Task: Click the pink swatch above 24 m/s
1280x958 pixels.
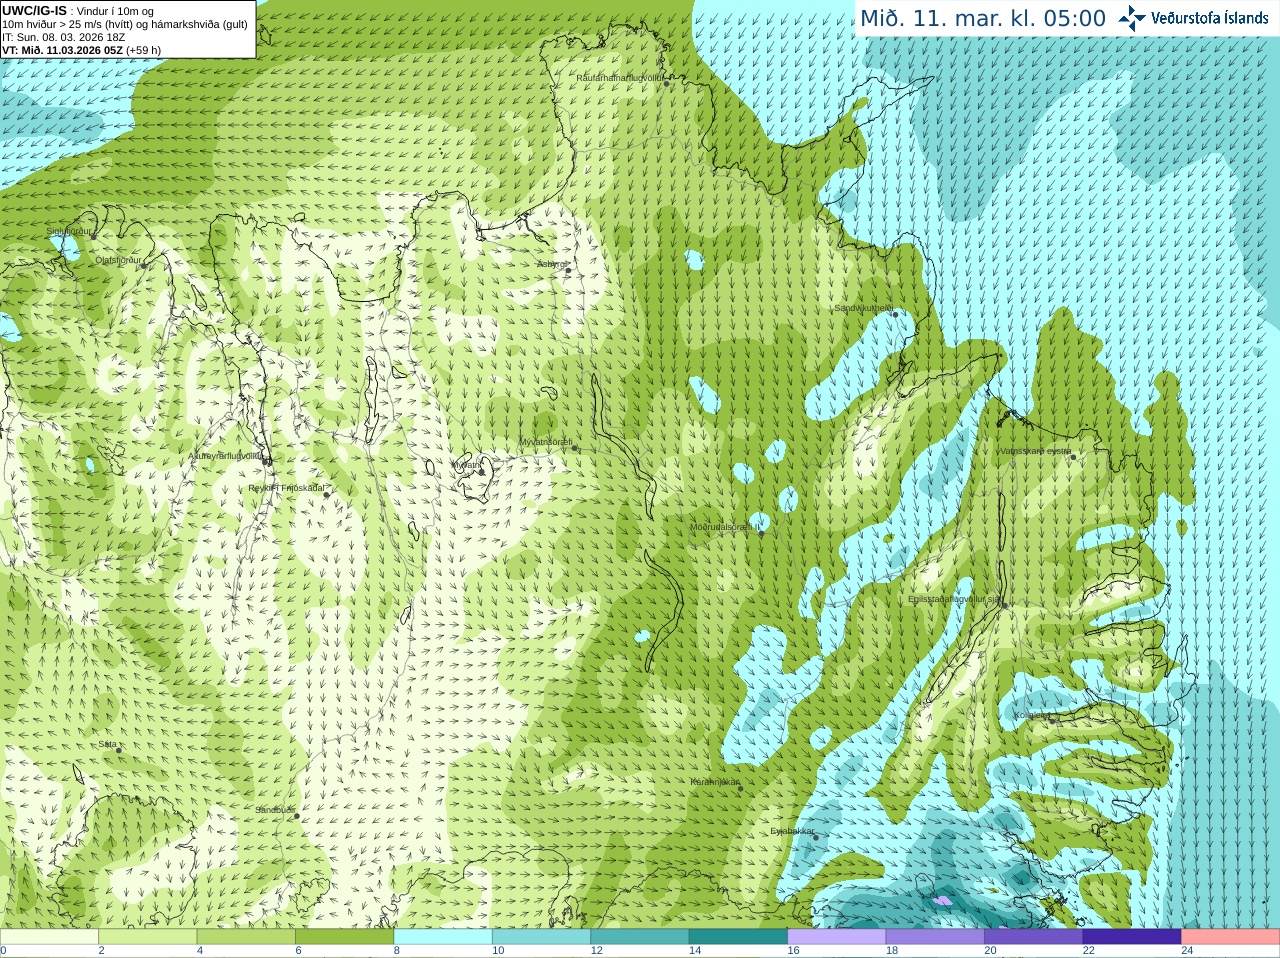Action: pos(1231,937)
